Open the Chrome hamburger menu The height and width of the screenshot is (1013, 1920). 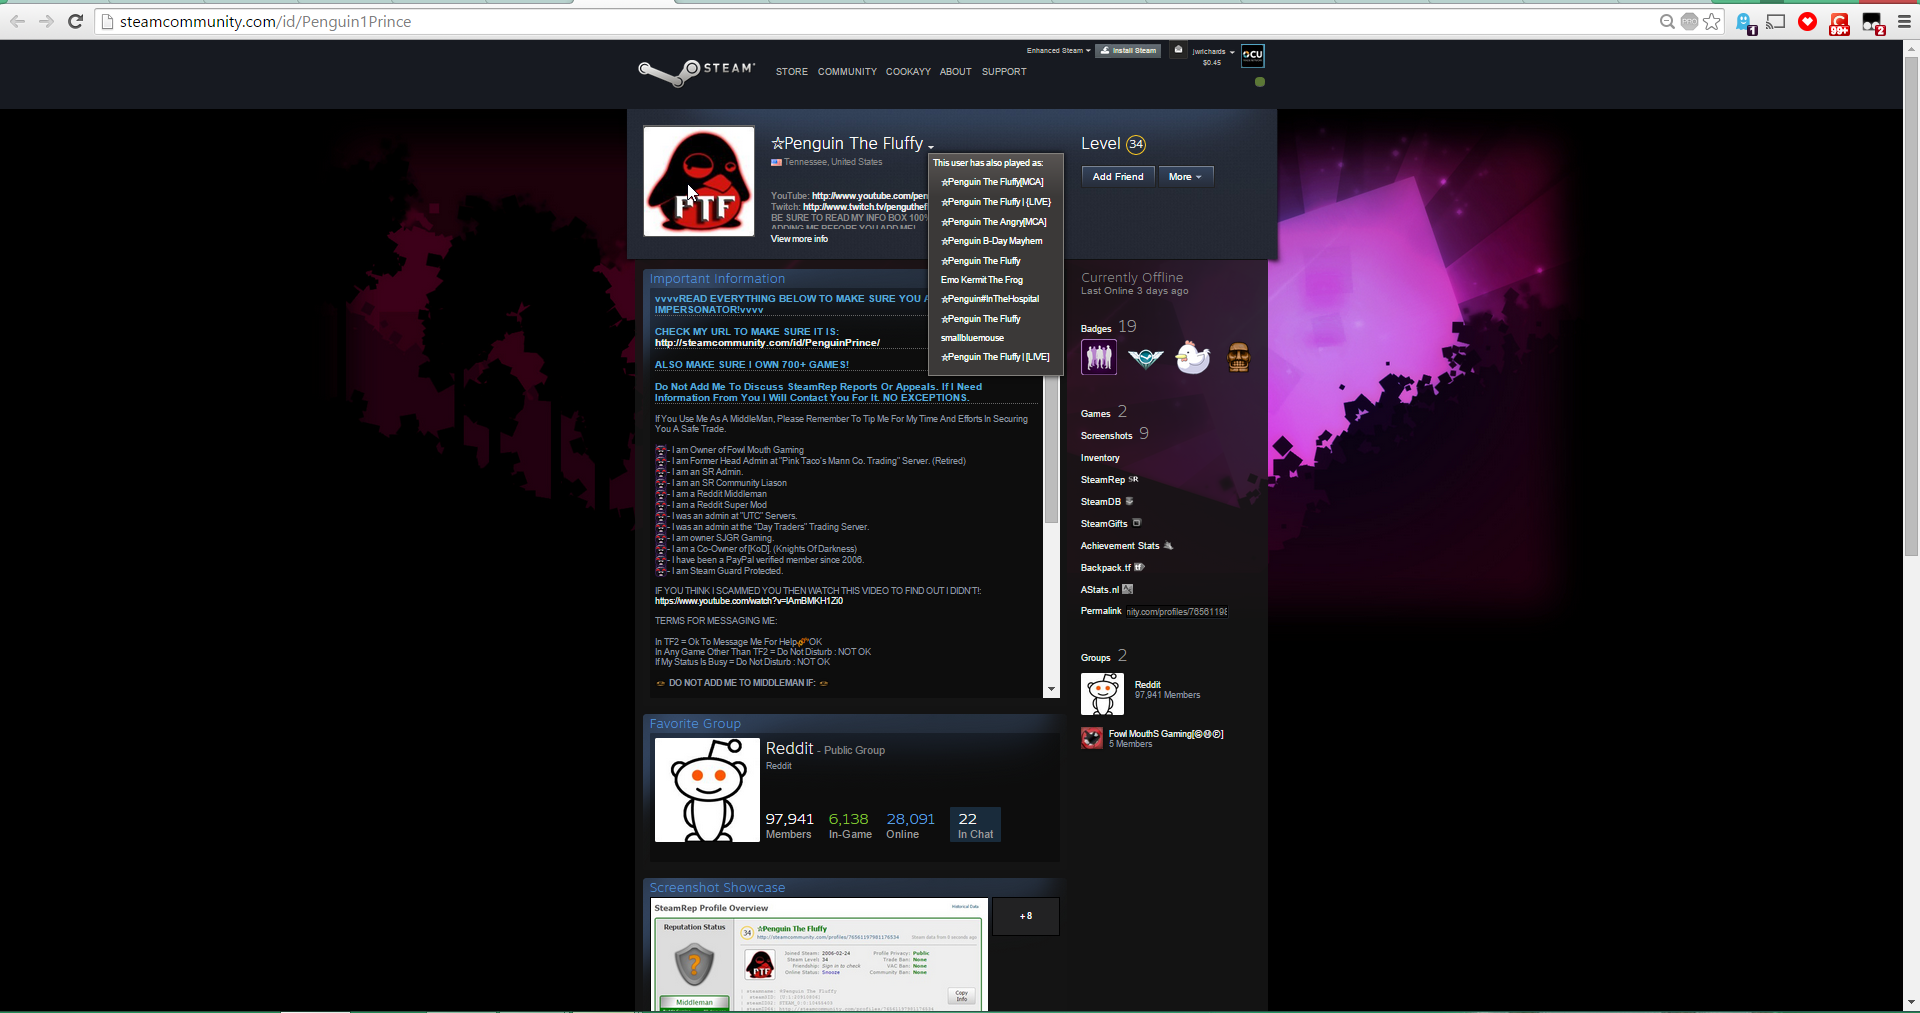click(1904, 21)
